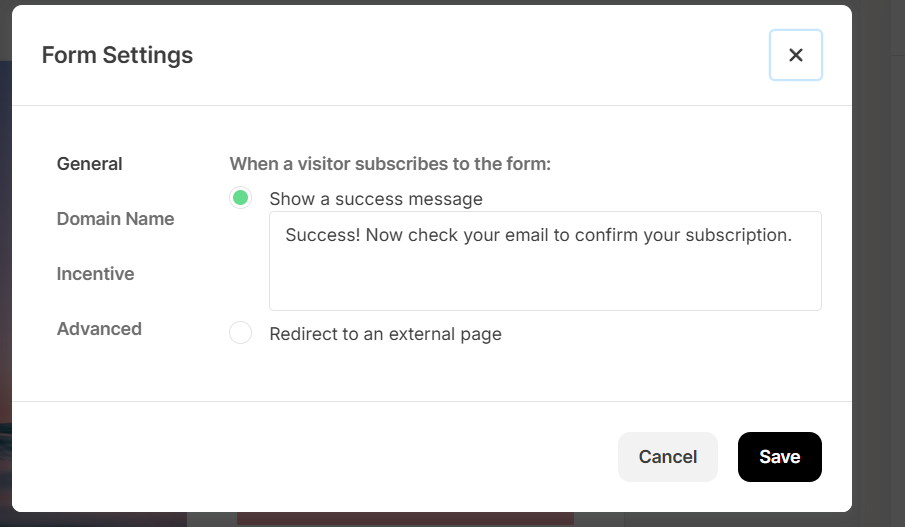Focus the success message text area
905x527 pixels.
[x=545, y=261]
